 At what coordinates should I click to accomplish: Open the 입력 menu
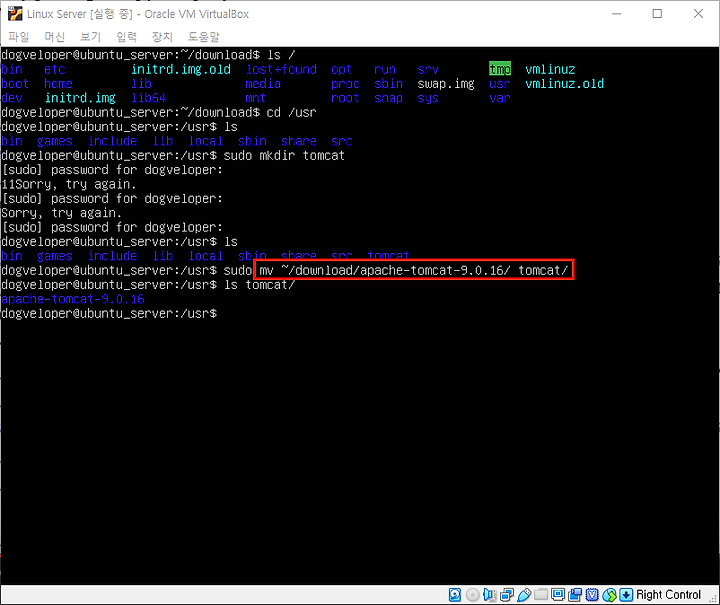pyautogui.click(x=126, y=36)
